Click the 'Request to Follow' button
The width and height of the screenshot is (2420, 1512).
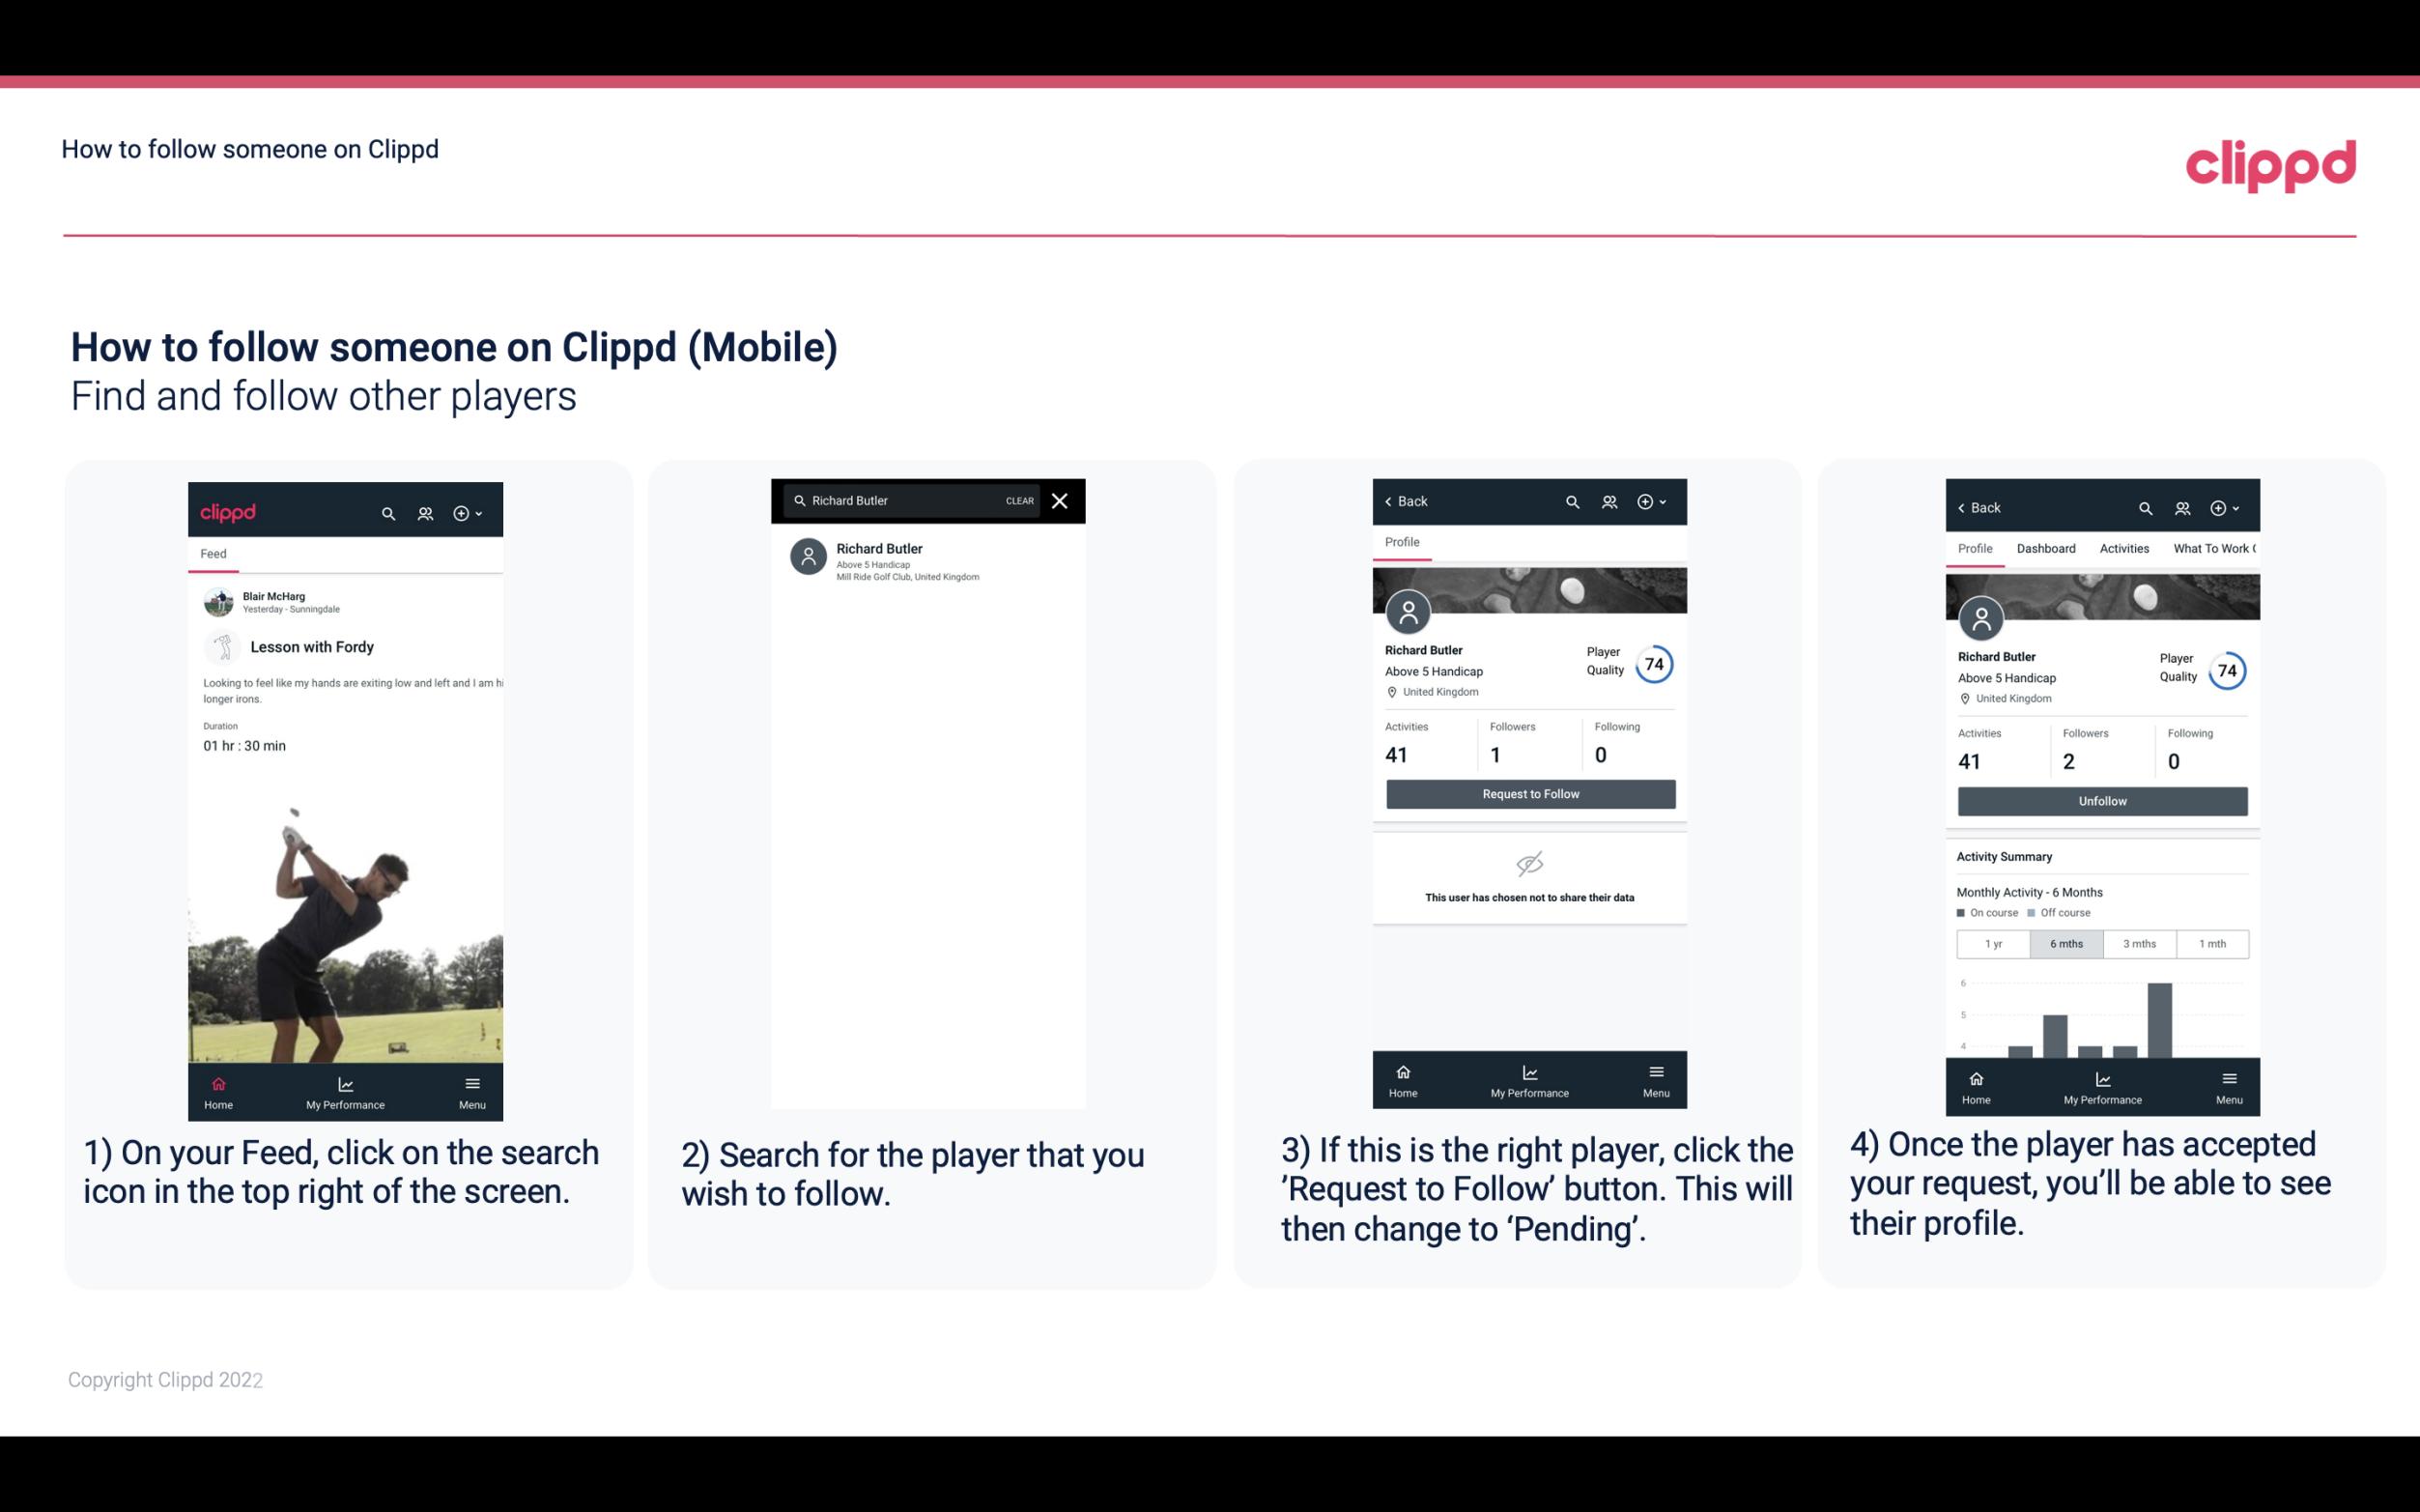click(x=1530, y=794)
